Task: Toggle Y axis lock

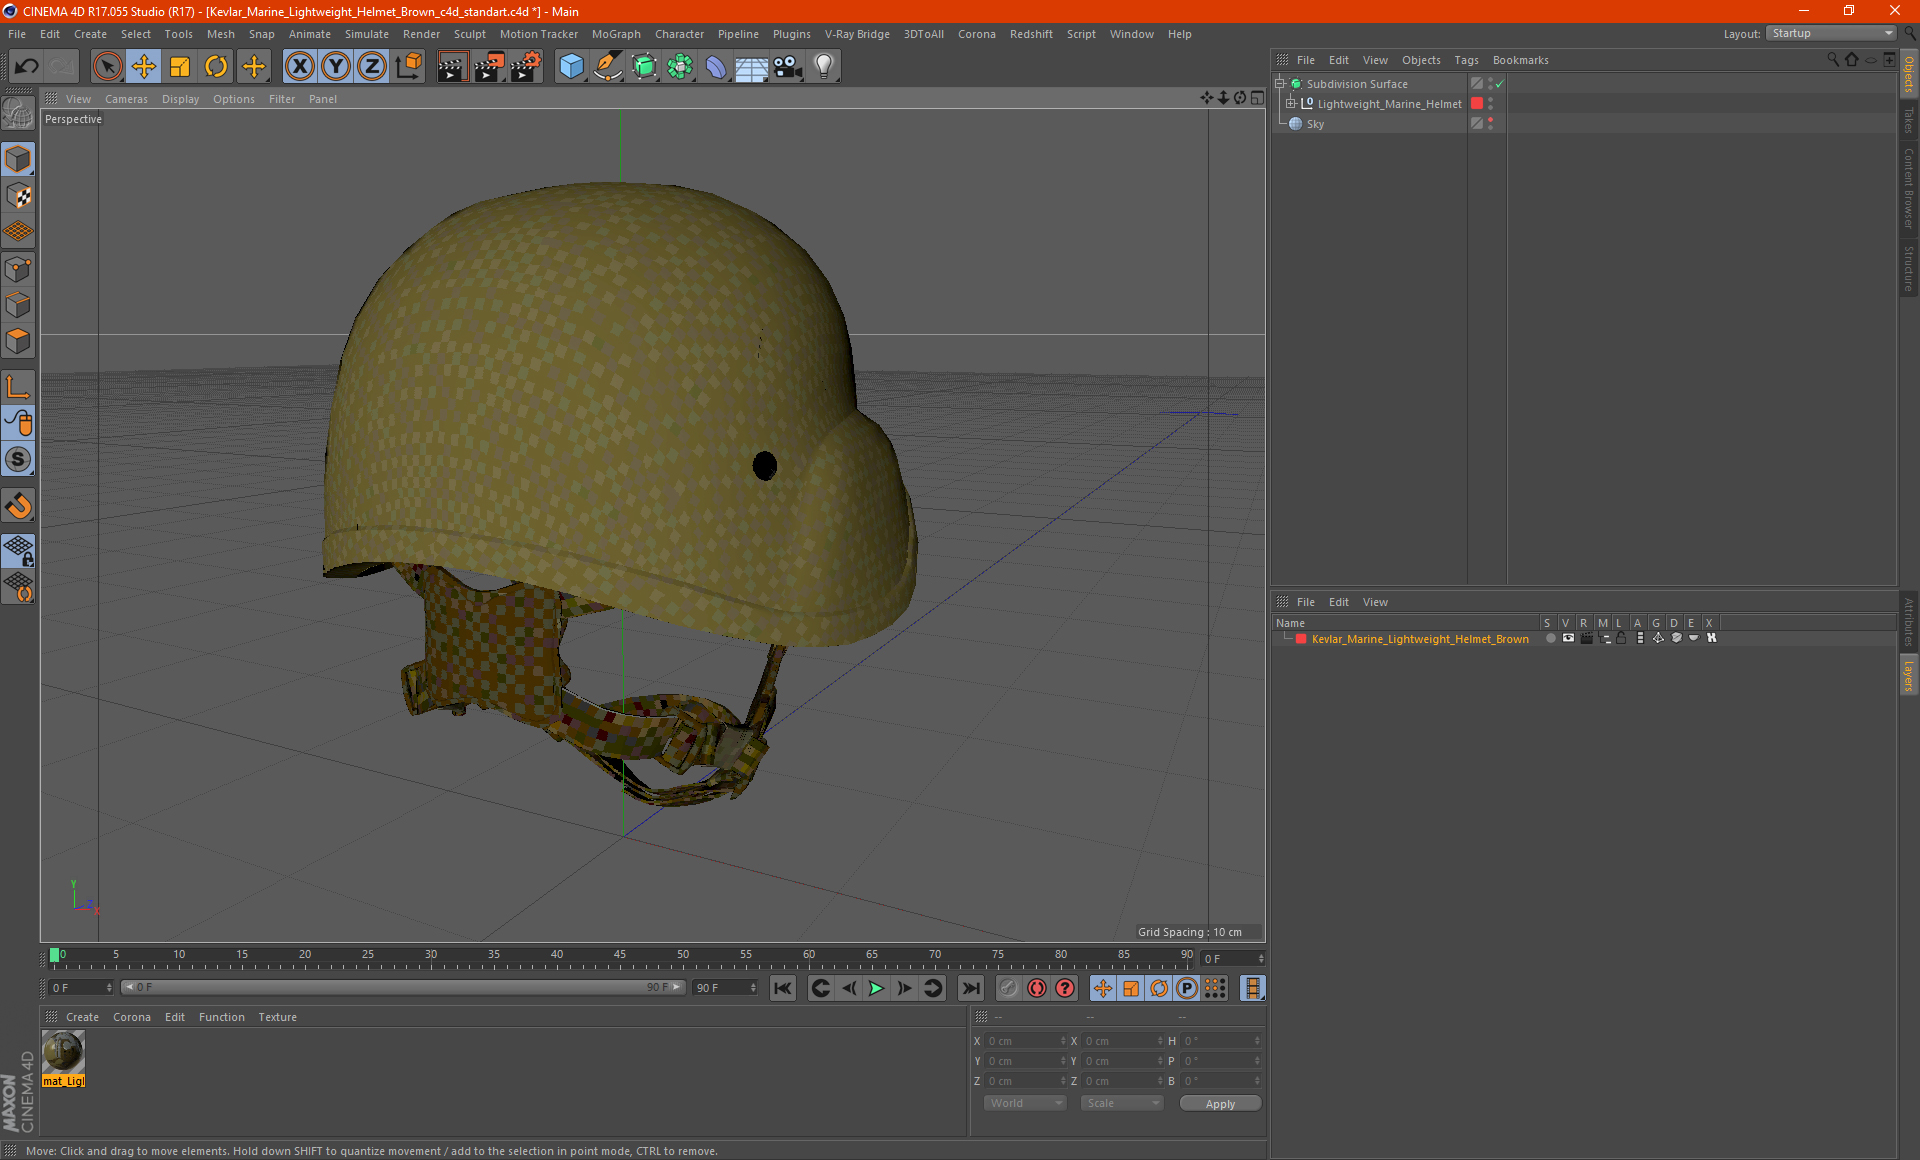Action: (x=335, y=66)
